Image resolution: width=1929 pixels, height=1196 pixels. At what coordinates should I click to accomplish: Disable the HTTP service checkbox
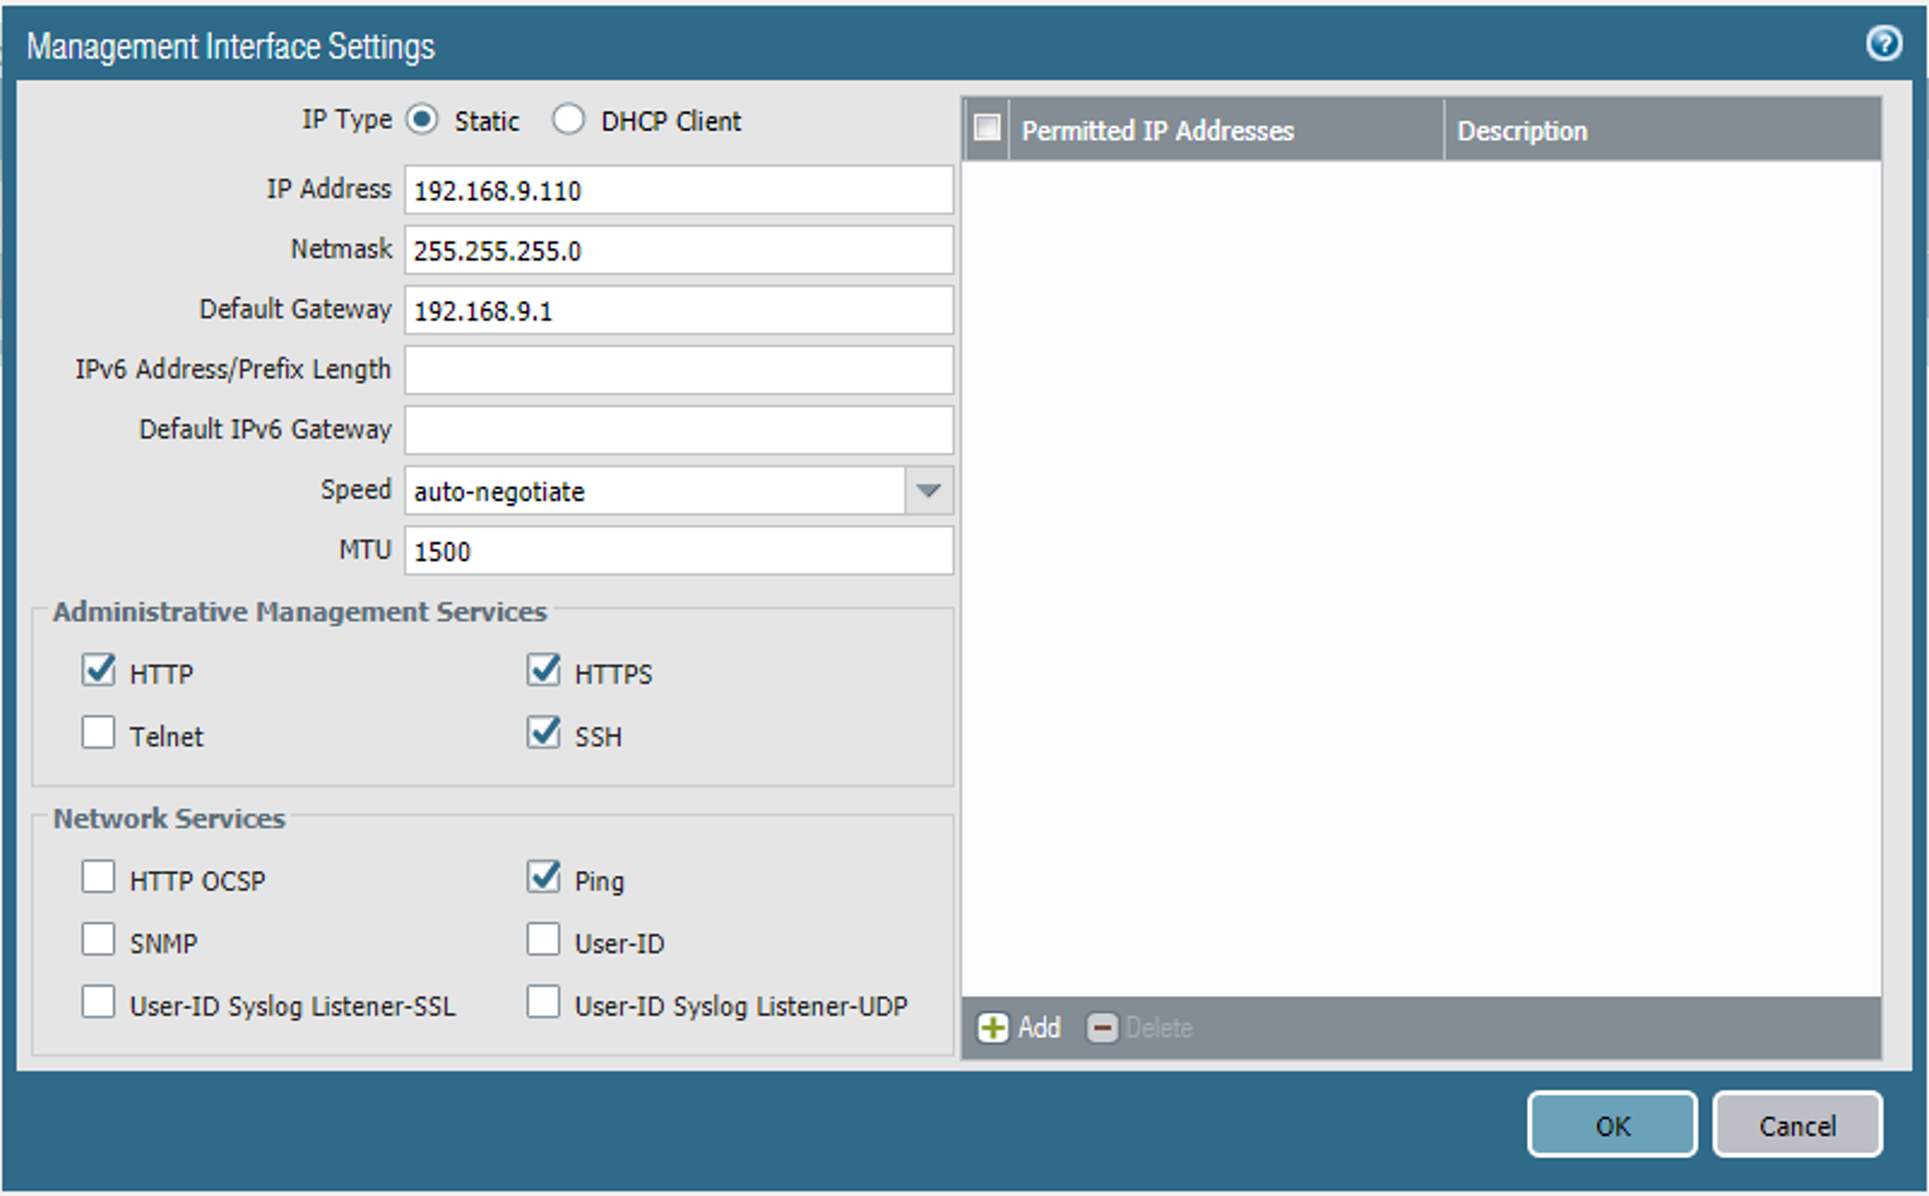[x=98, y=671]
